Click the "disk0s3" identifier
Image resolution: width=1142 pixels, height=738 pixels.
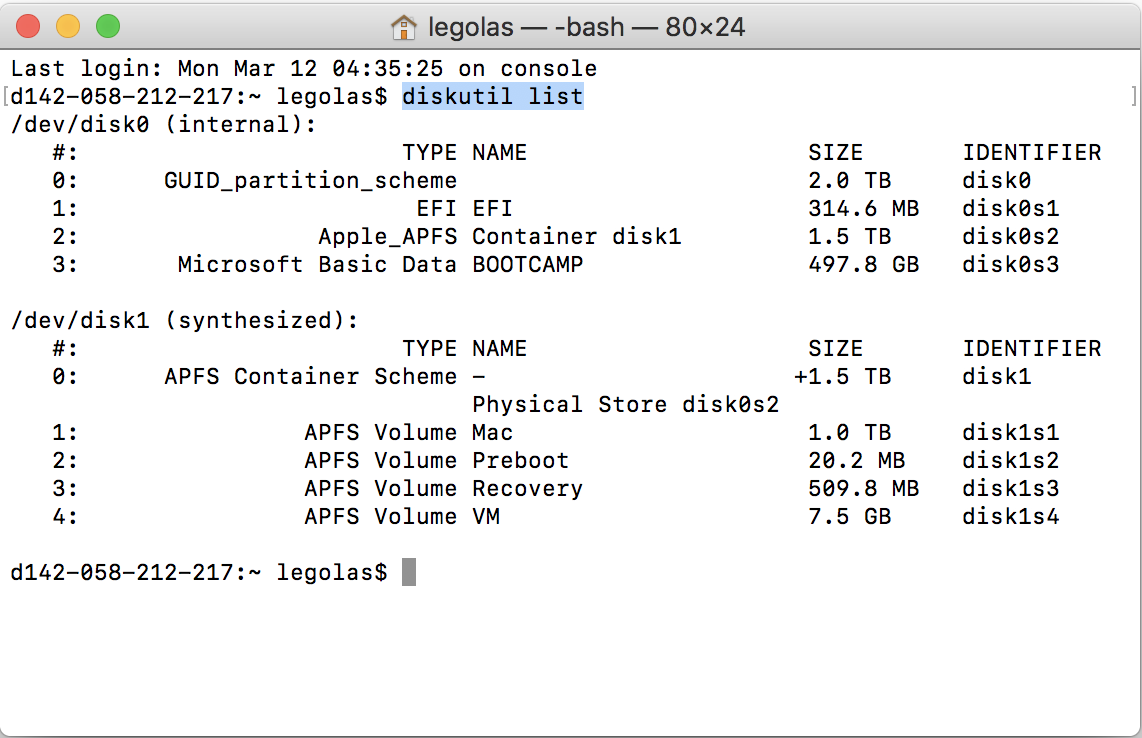(x=1010, y=265)
